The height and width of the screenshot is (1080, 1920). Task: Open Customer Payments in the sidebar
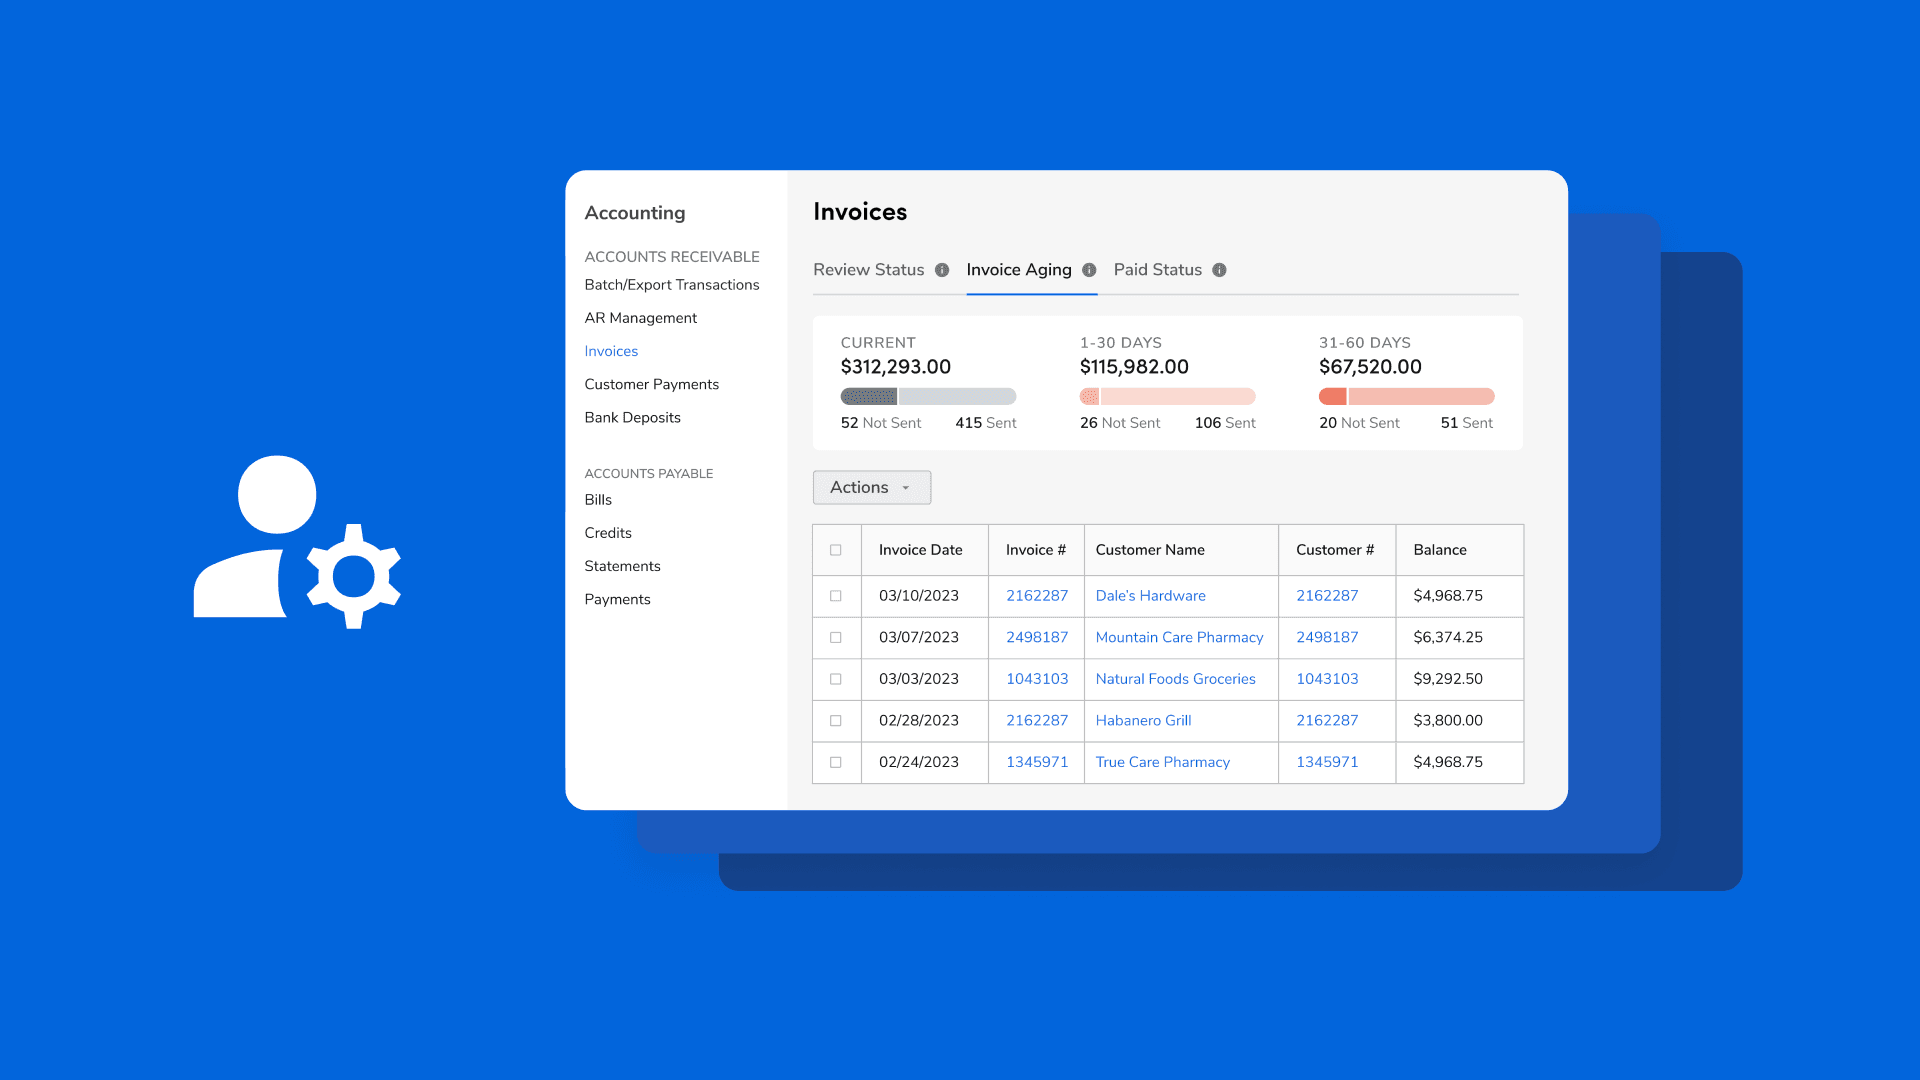tap(651, 384)
